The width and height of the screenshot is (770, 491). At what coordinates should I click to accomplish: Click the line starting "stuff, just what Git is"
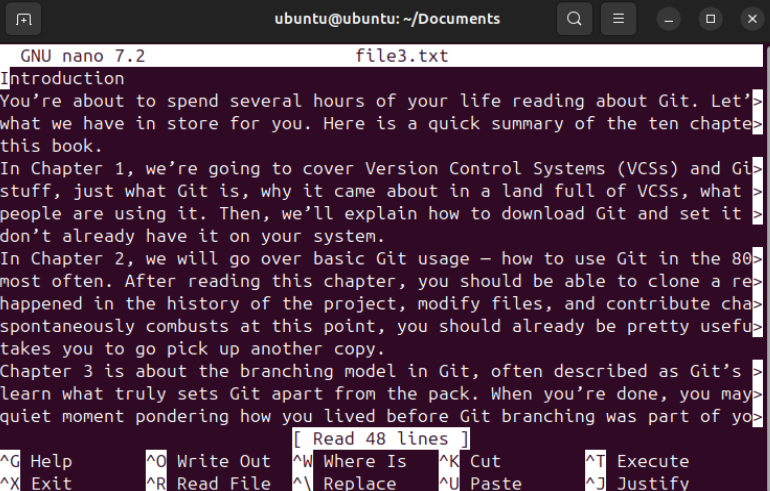point(381,191)
